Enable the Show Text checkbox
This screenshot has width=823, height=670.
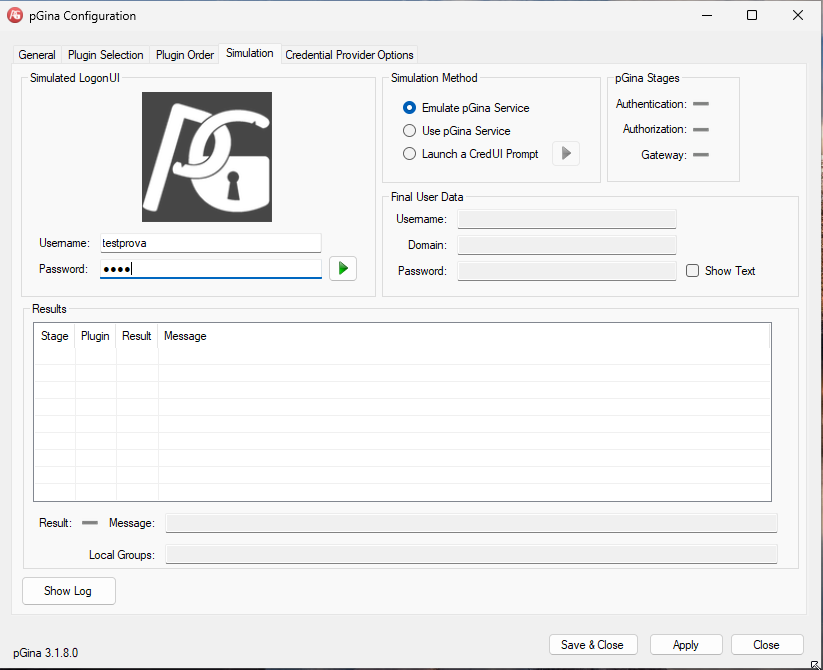[x=692, y=271]
